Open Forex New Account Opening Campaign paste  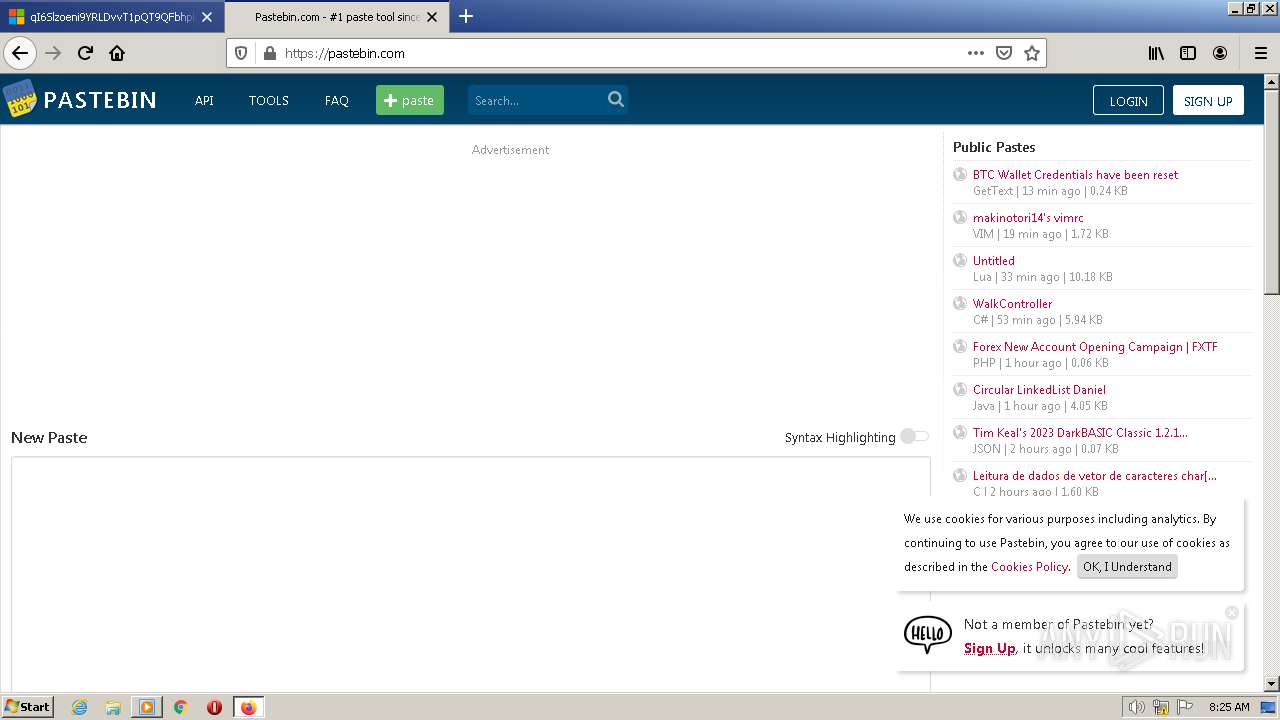pyautogui.click(x=1095, y=346)
